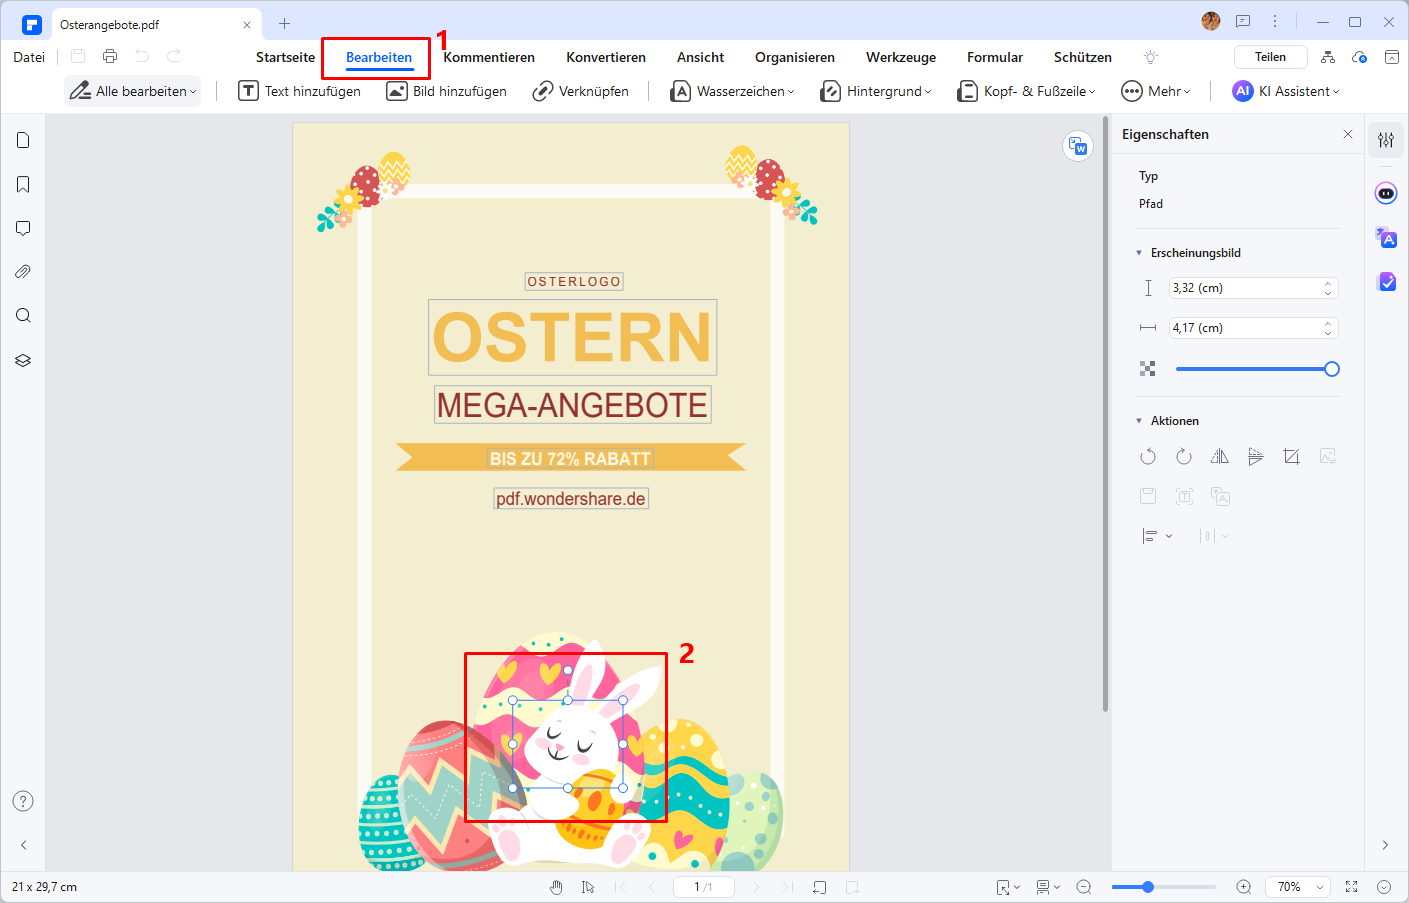Rotate the selected object counterclockwise
This screenshot has width=1409, height=903.
(x=1148, y=457)
